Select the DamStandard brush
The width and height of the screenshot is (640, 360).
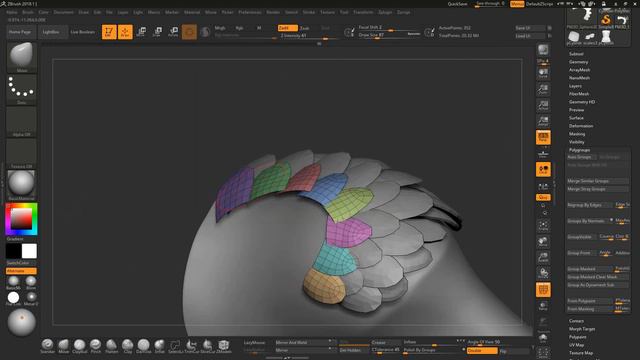point(143,346)
